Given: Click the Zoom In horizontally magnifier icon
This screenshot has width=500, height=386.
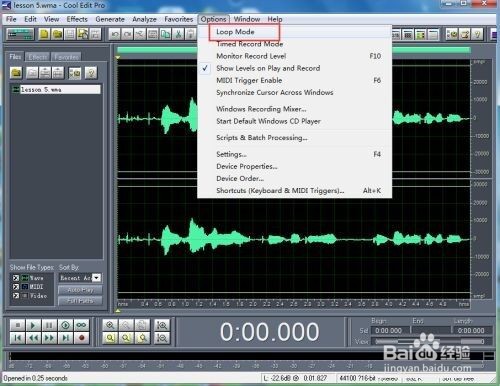Looking at the screenshot, I should 110,325.
